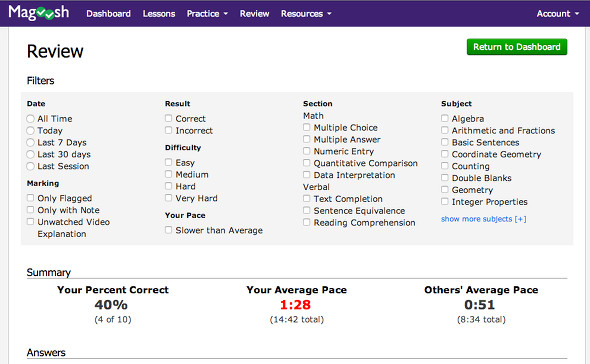590x364 pixels.
Task: Click the Return to Dashboard button
Action: (517, 47)
